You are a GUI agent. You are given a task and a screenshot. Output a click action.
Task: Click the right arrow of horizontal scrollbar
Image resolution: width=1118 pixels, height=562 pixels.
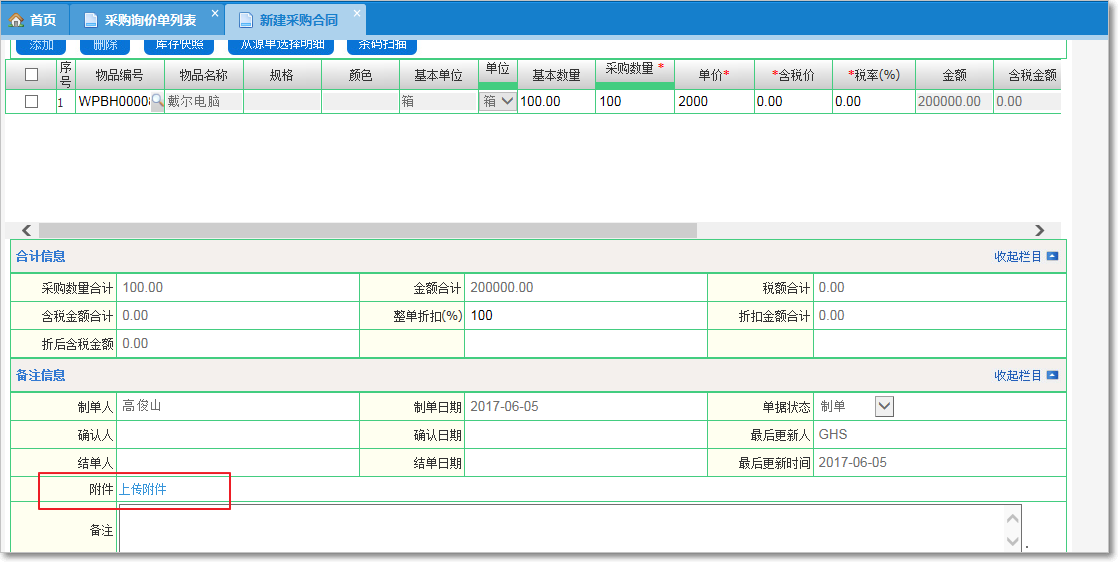coord(1040,231)
